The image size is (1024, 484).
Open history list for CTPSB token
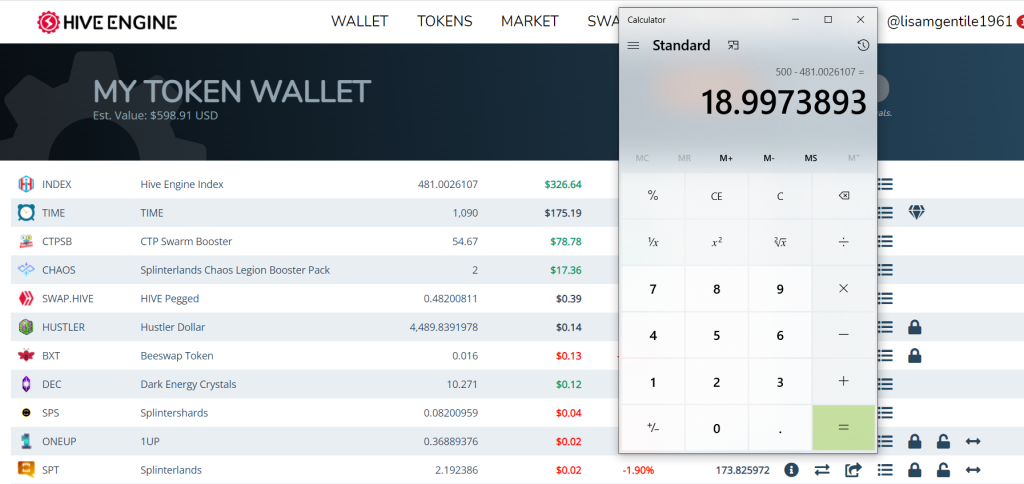[x=885, y=241]
